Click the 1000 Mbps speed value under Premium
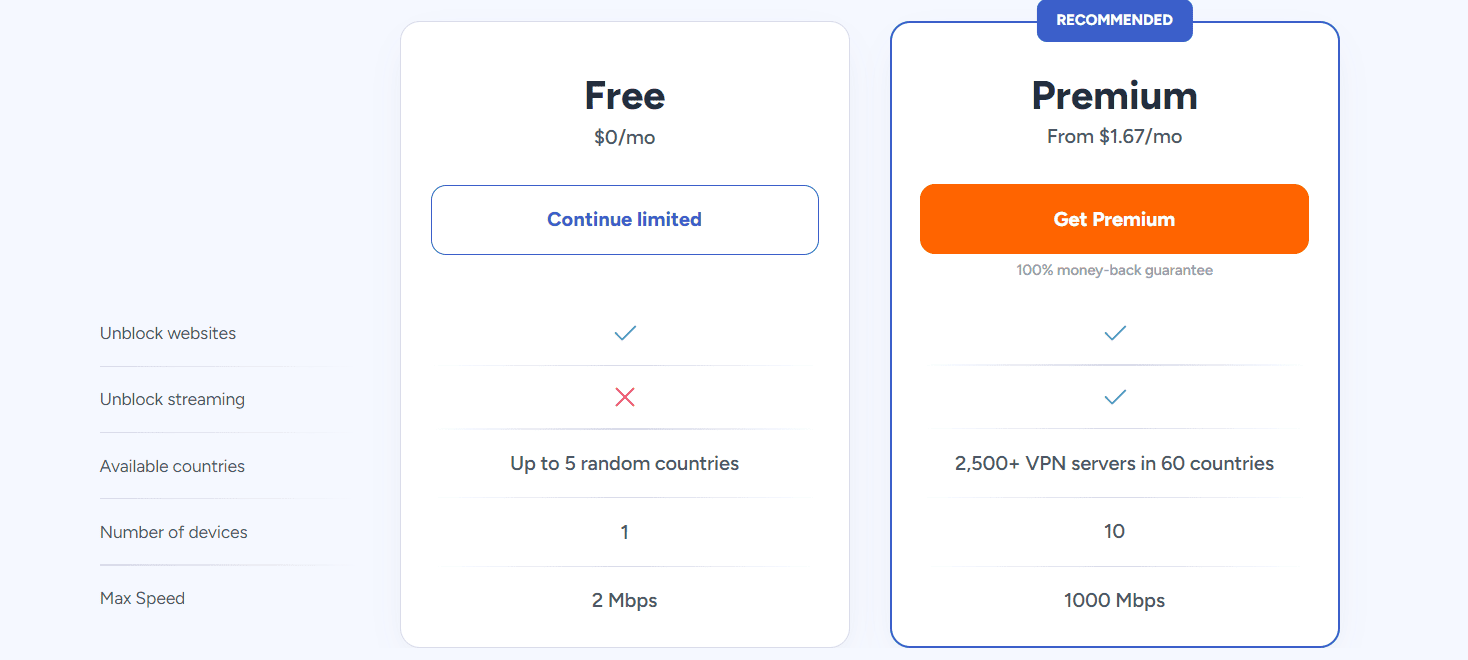 [1114, 600]
